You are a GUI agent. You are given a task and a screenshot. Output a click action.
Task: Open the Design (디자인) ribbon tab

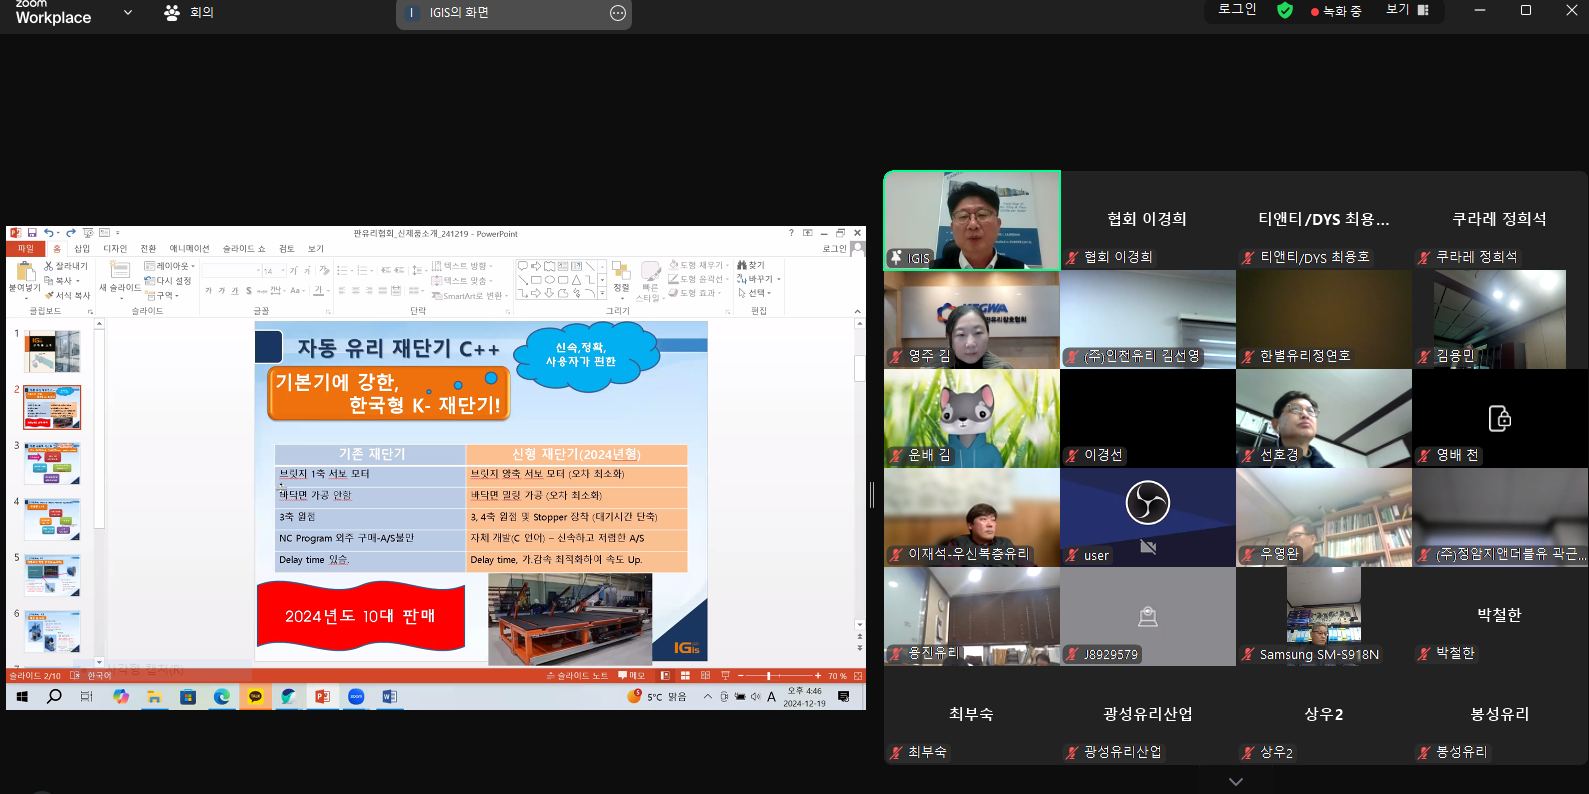tap(115, 249)
